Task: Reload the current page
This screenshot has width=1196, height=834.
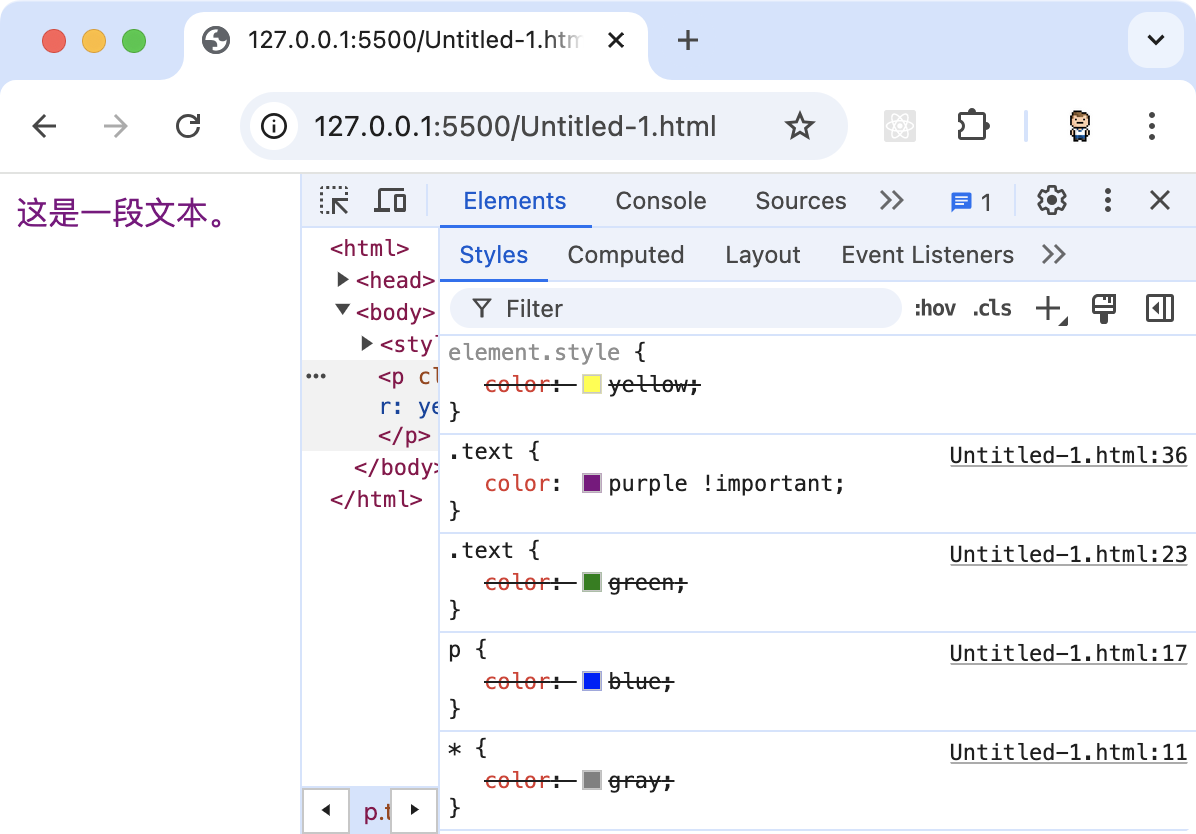Action: 188,126
